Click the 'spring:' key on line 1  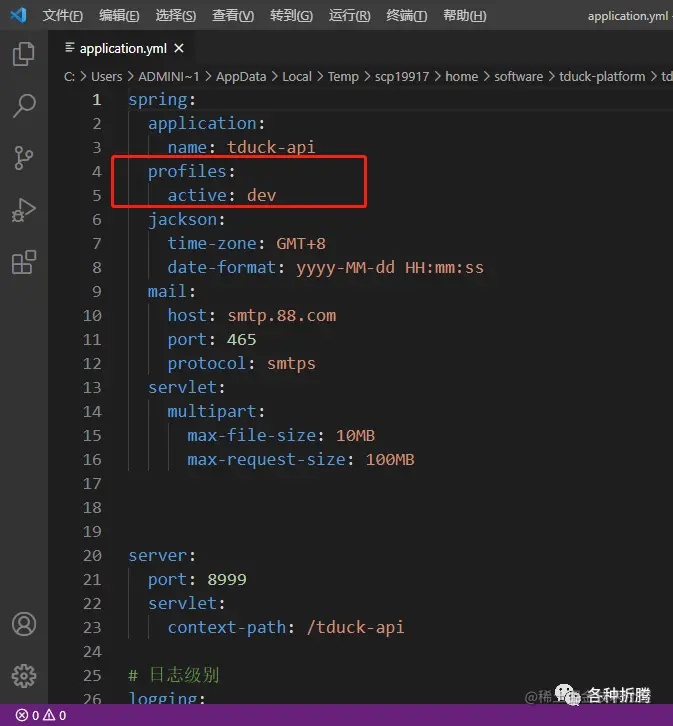click(162, 100)
